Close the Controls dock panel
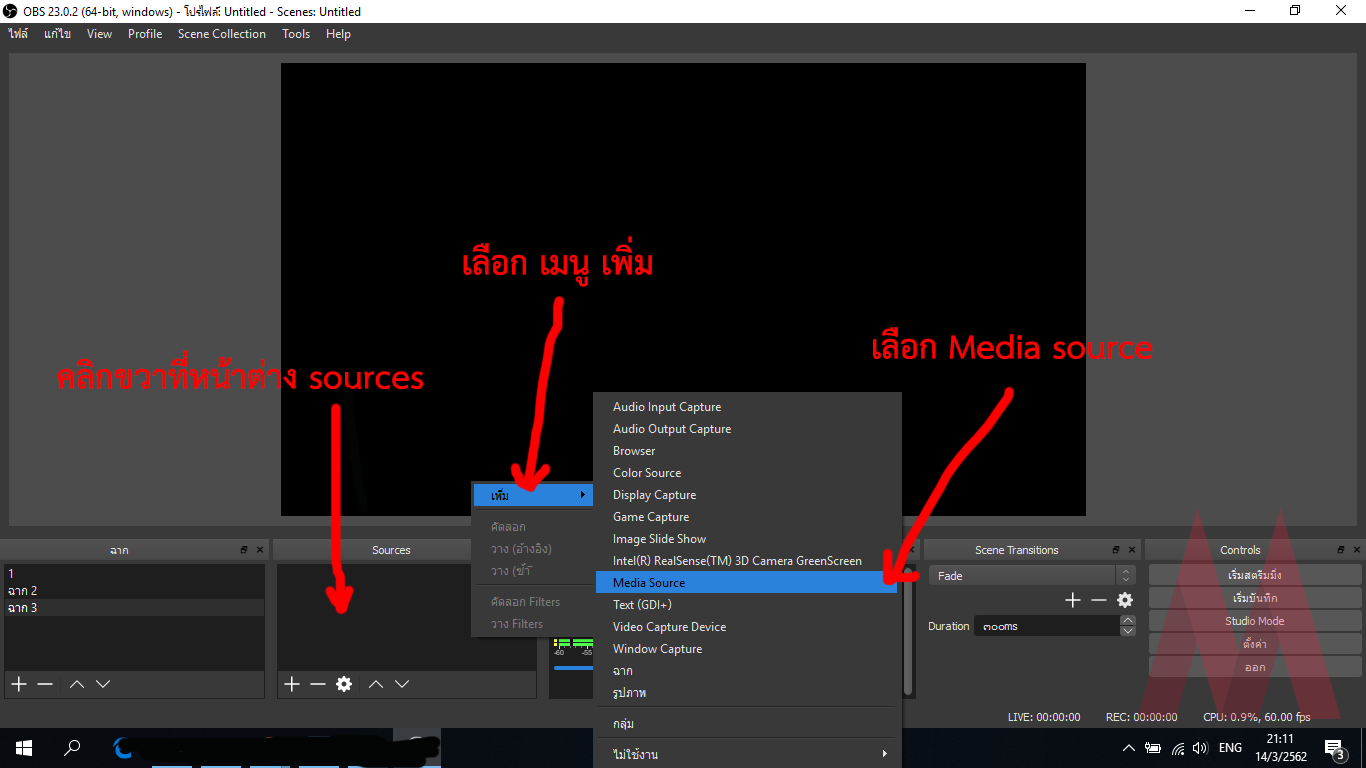 click(1357, 550)
